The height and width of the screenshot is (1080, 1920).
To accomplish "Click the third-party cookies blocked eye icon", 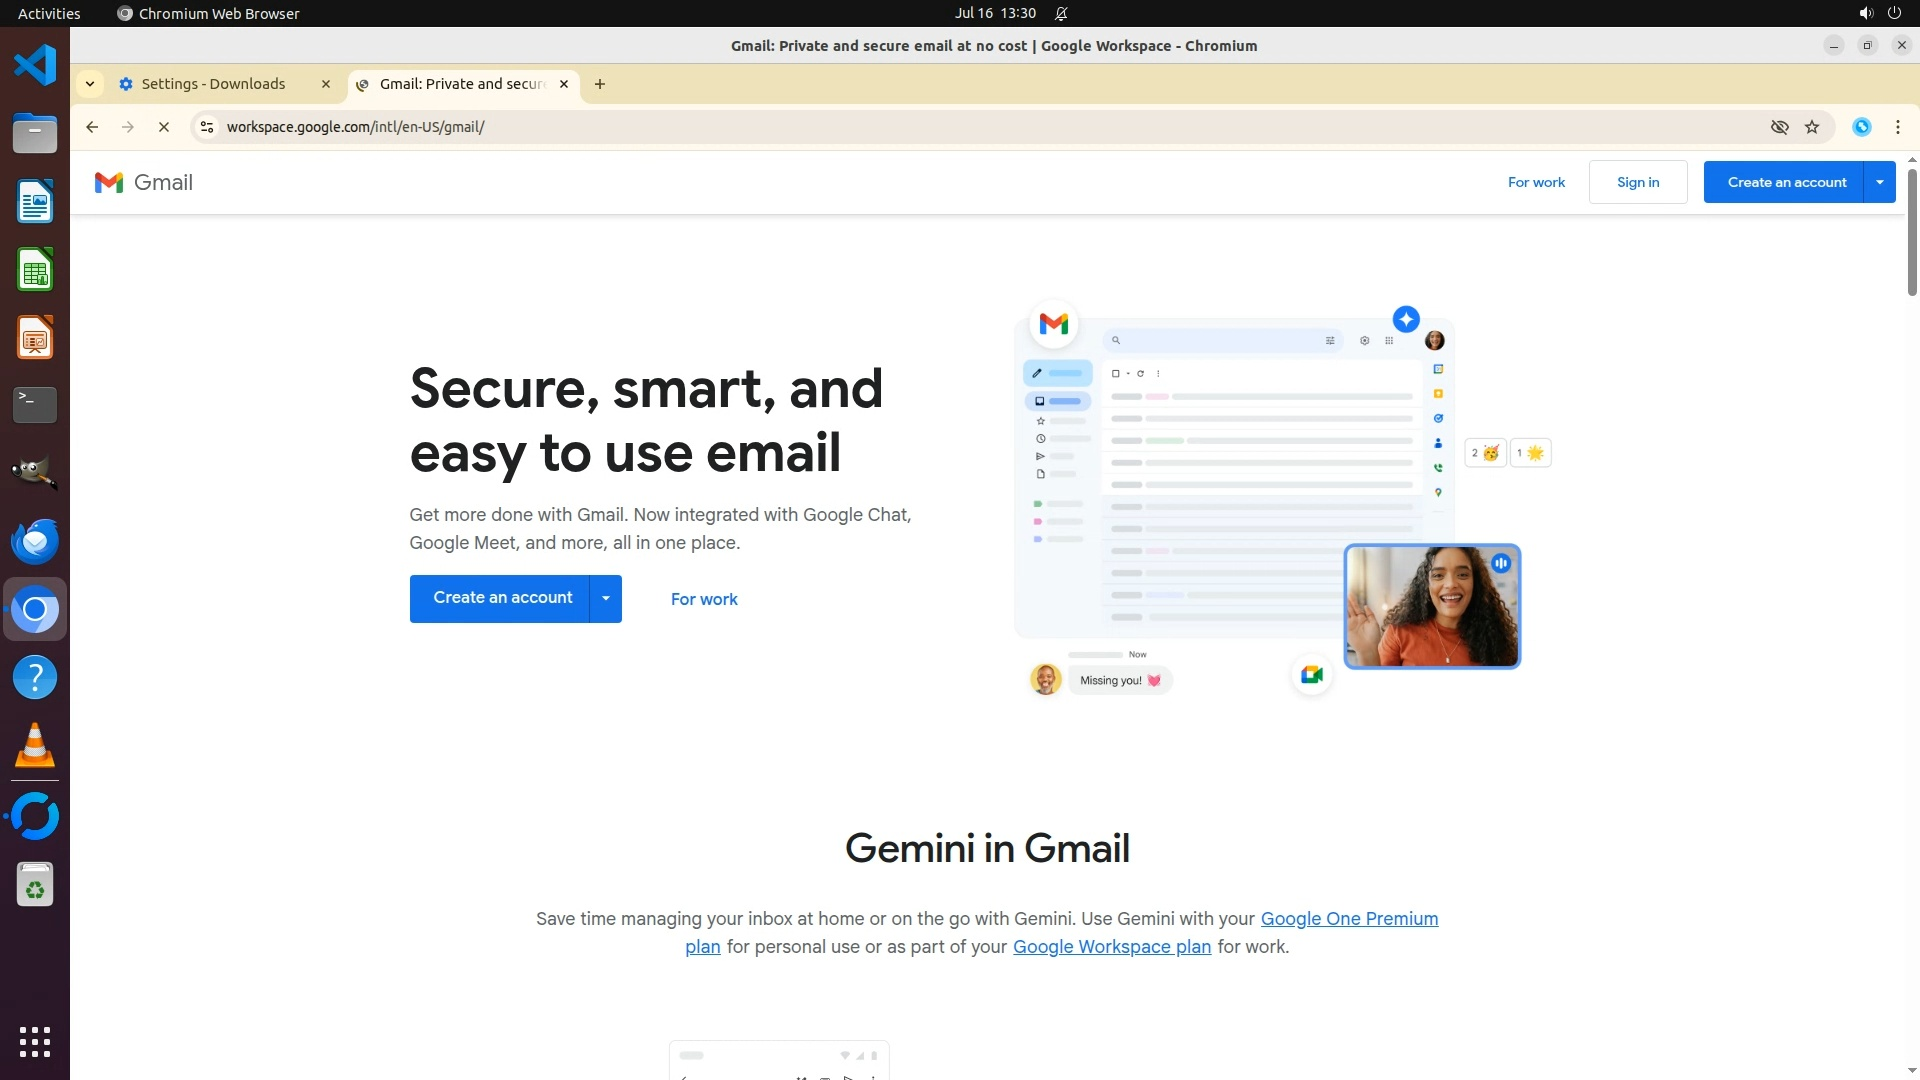I will click(x=1779, y=127).
